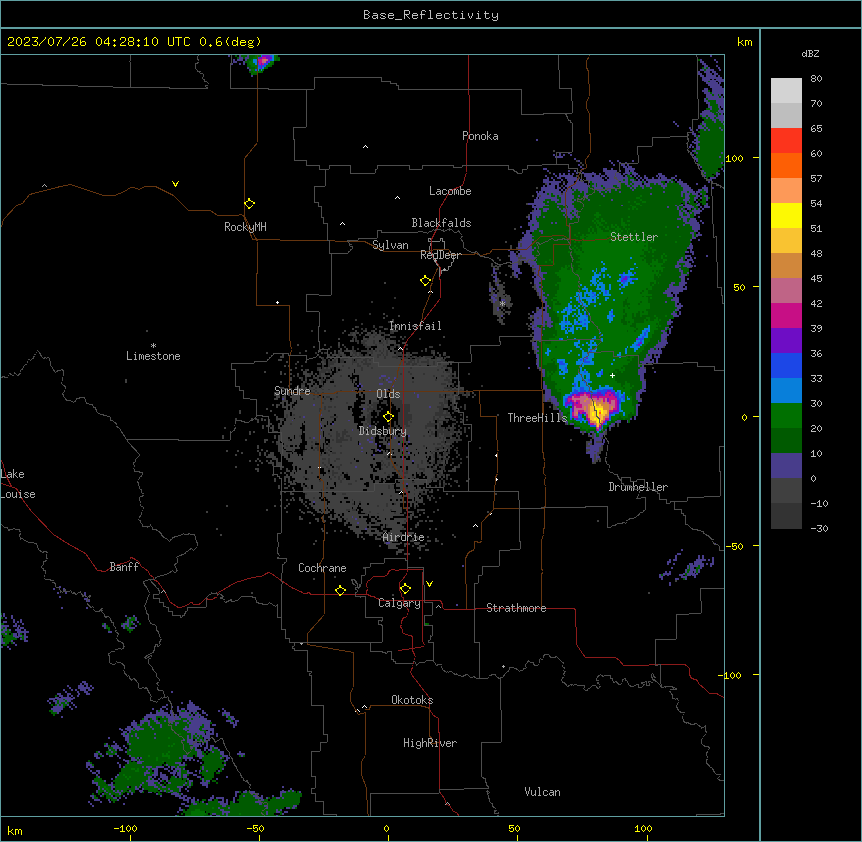This screenshot has width=862, height=842.
Task: Click the Innisfail city label
Action: [x=415, y=326]
